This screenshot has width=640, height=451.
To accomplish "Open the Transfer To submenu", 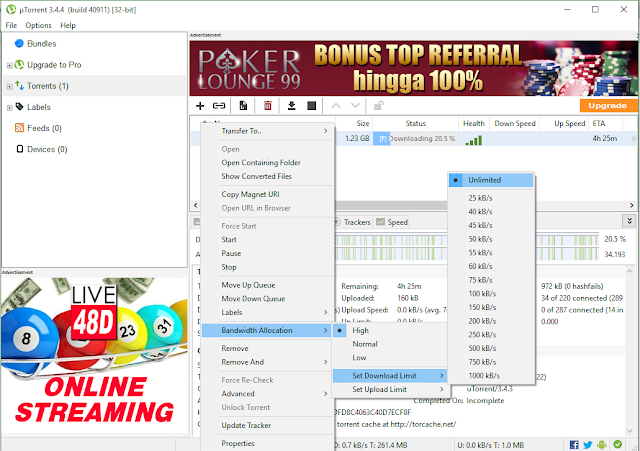I will (x=268, y=131).
